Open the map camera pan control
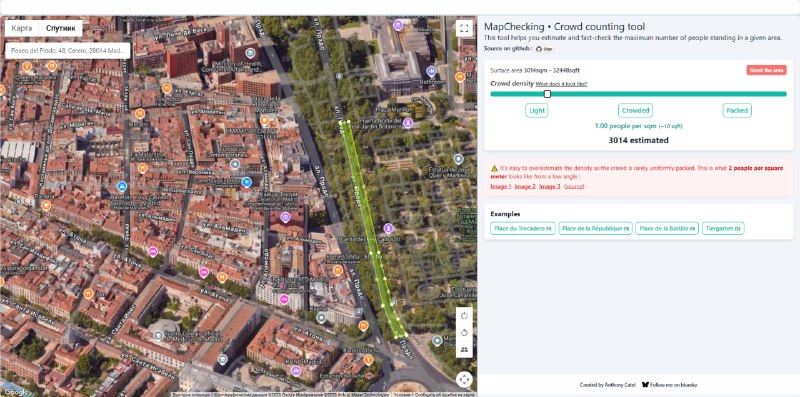 [464, 380]
